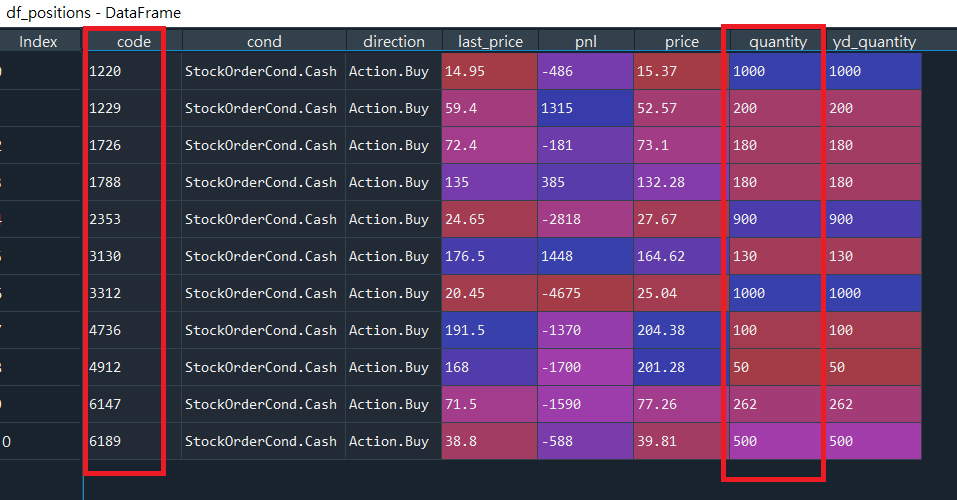
Task: Select pnl cell 1448
Action: (x=586, y=256)
